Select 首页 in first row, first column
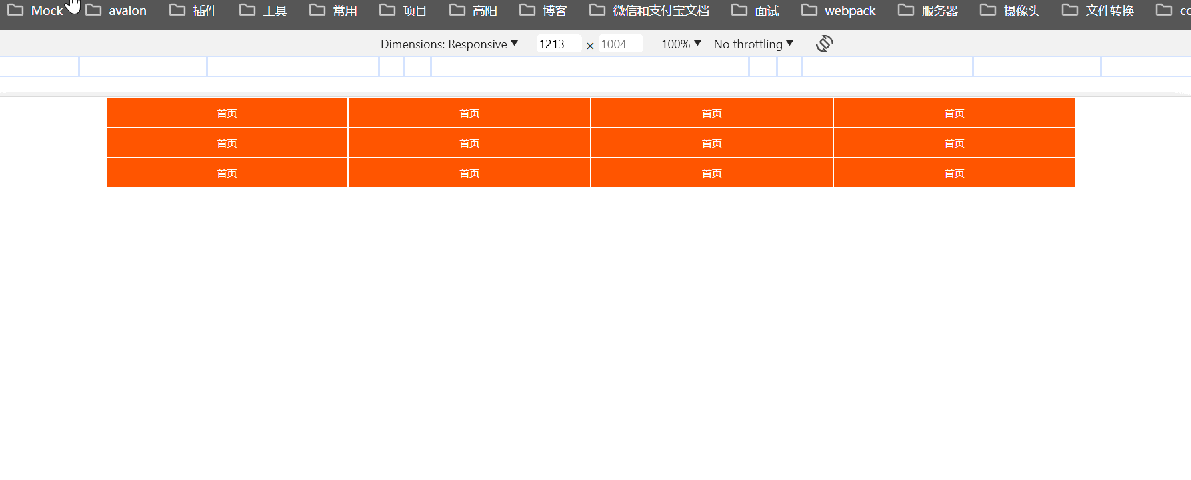 (227, 113)
